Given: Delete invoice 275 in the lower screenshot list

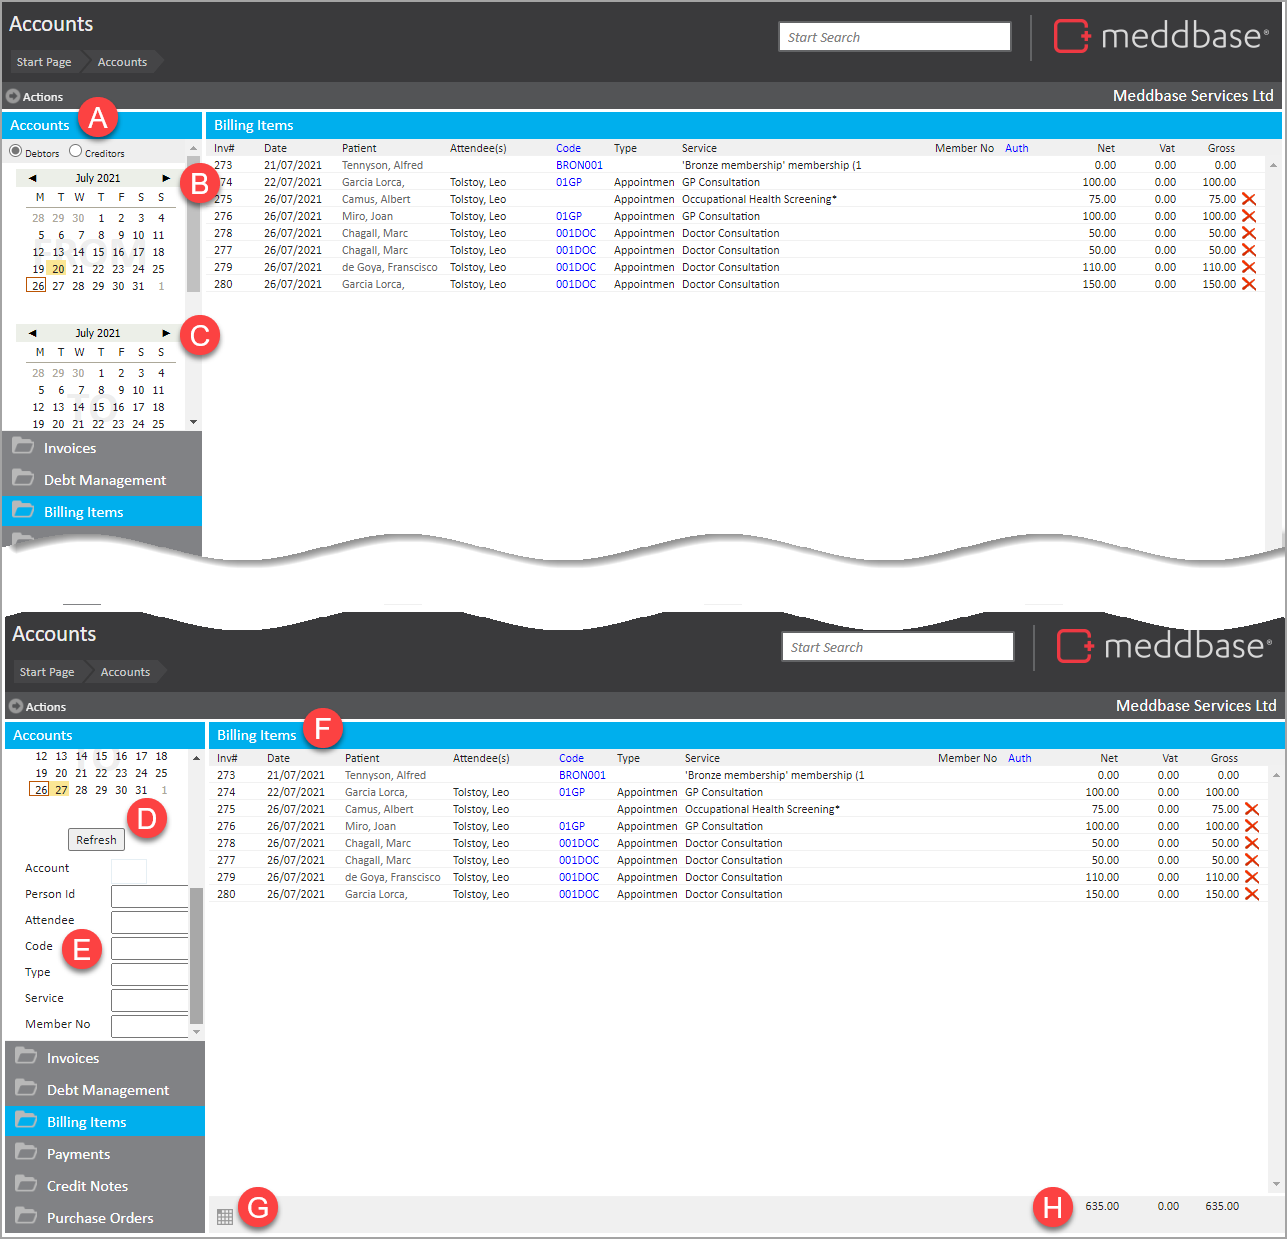Looking at the screenshot, I should click(1252, 809).
